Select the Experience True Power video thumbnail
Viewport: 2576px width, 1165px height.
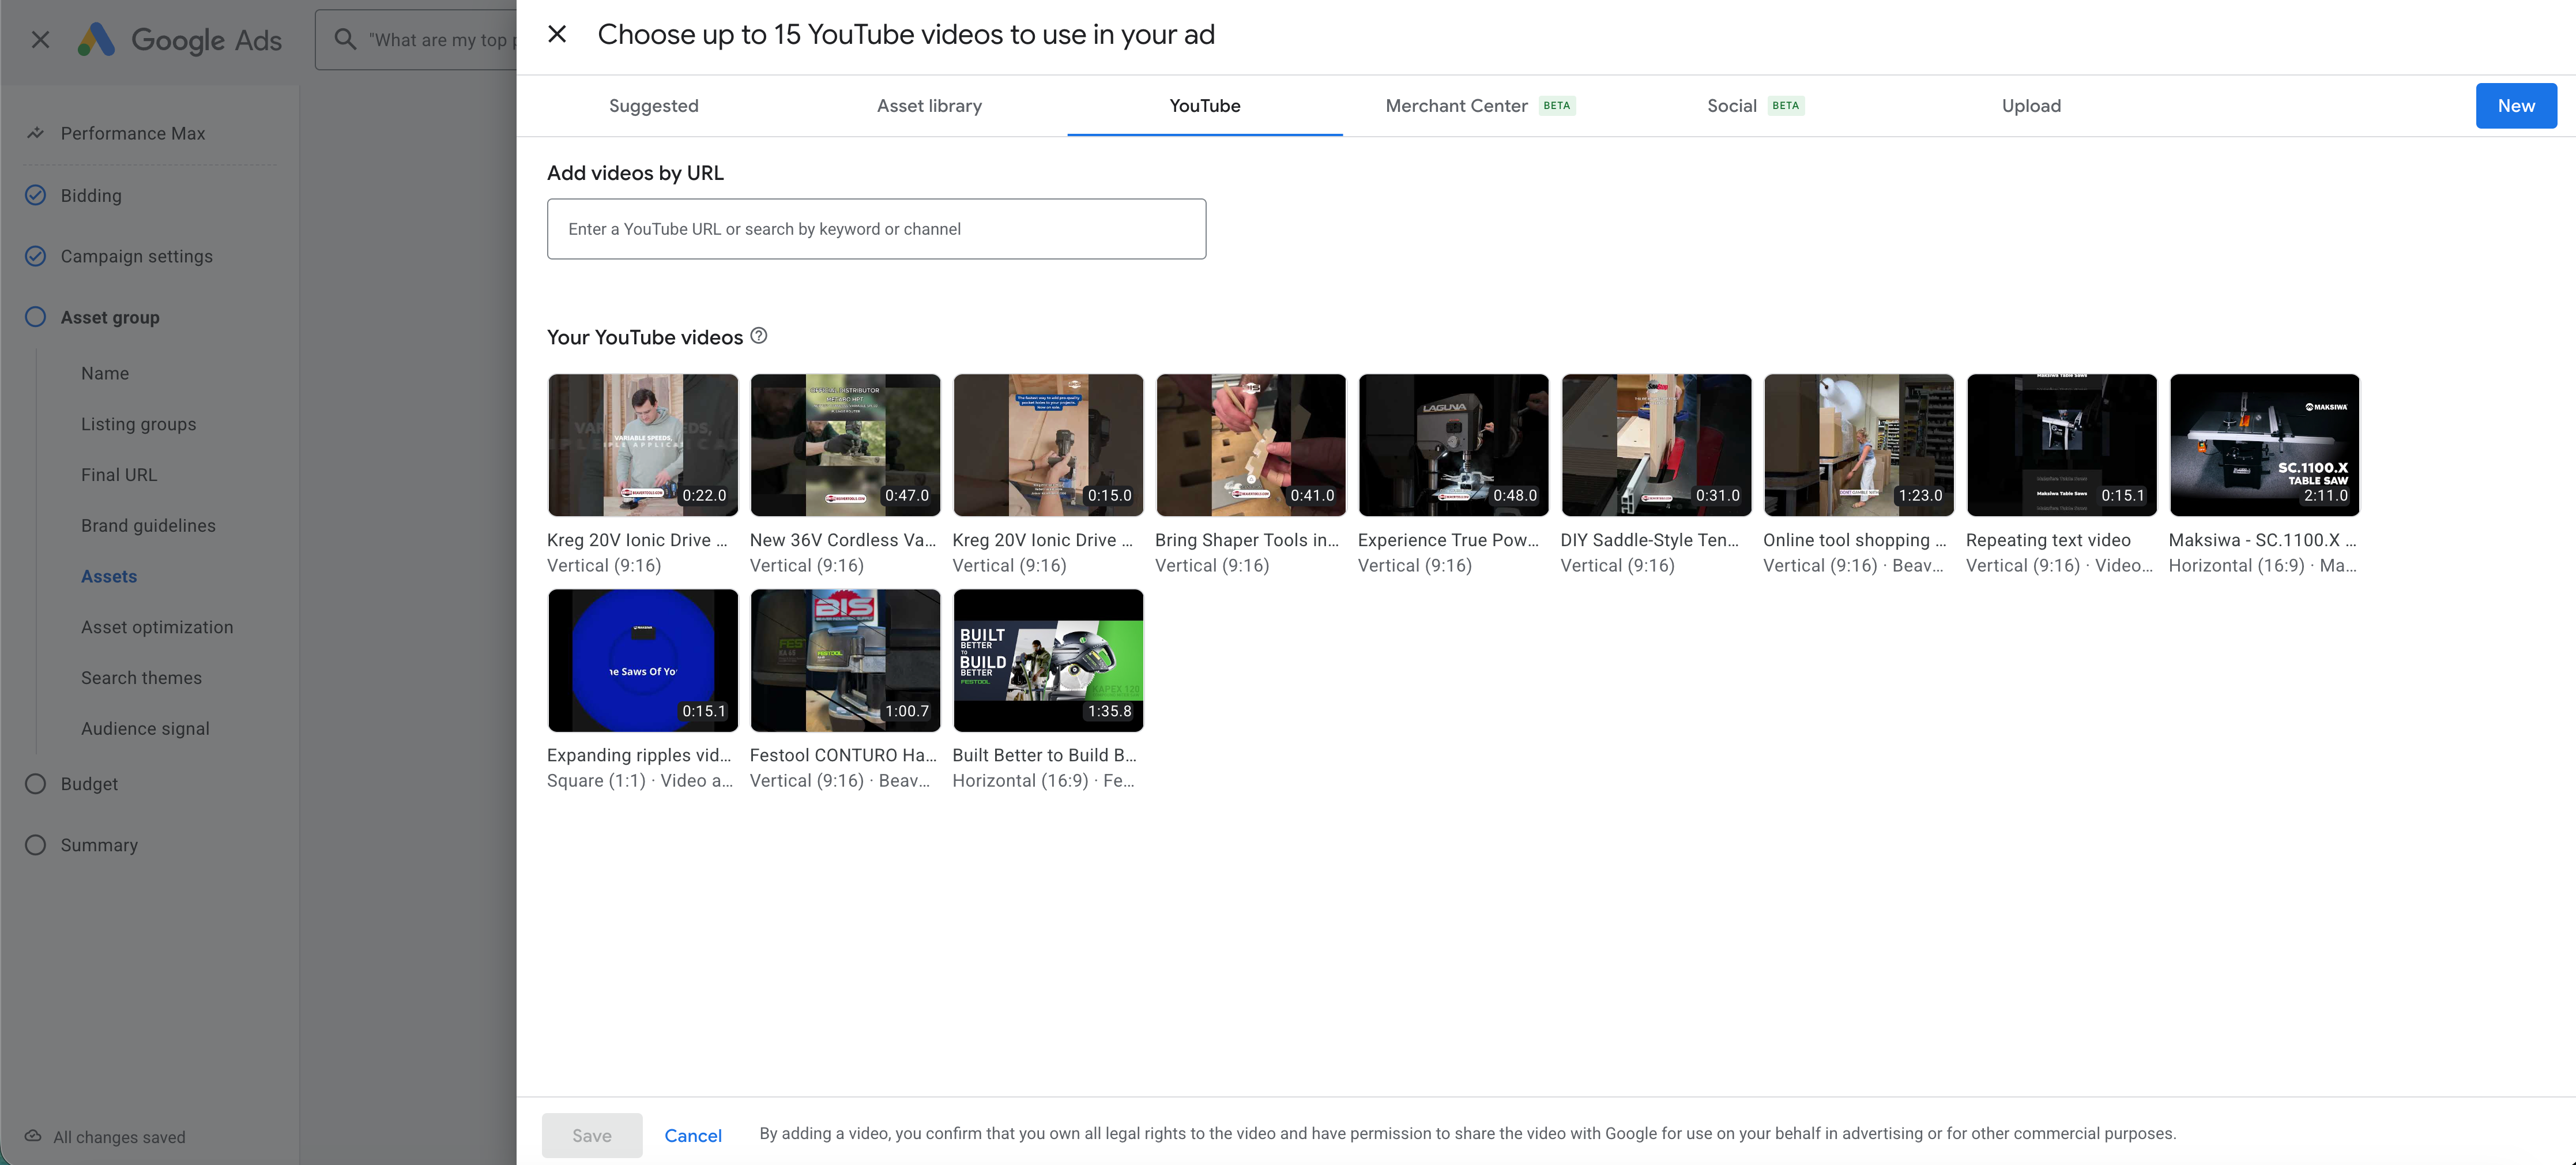tap(1454, 445)
